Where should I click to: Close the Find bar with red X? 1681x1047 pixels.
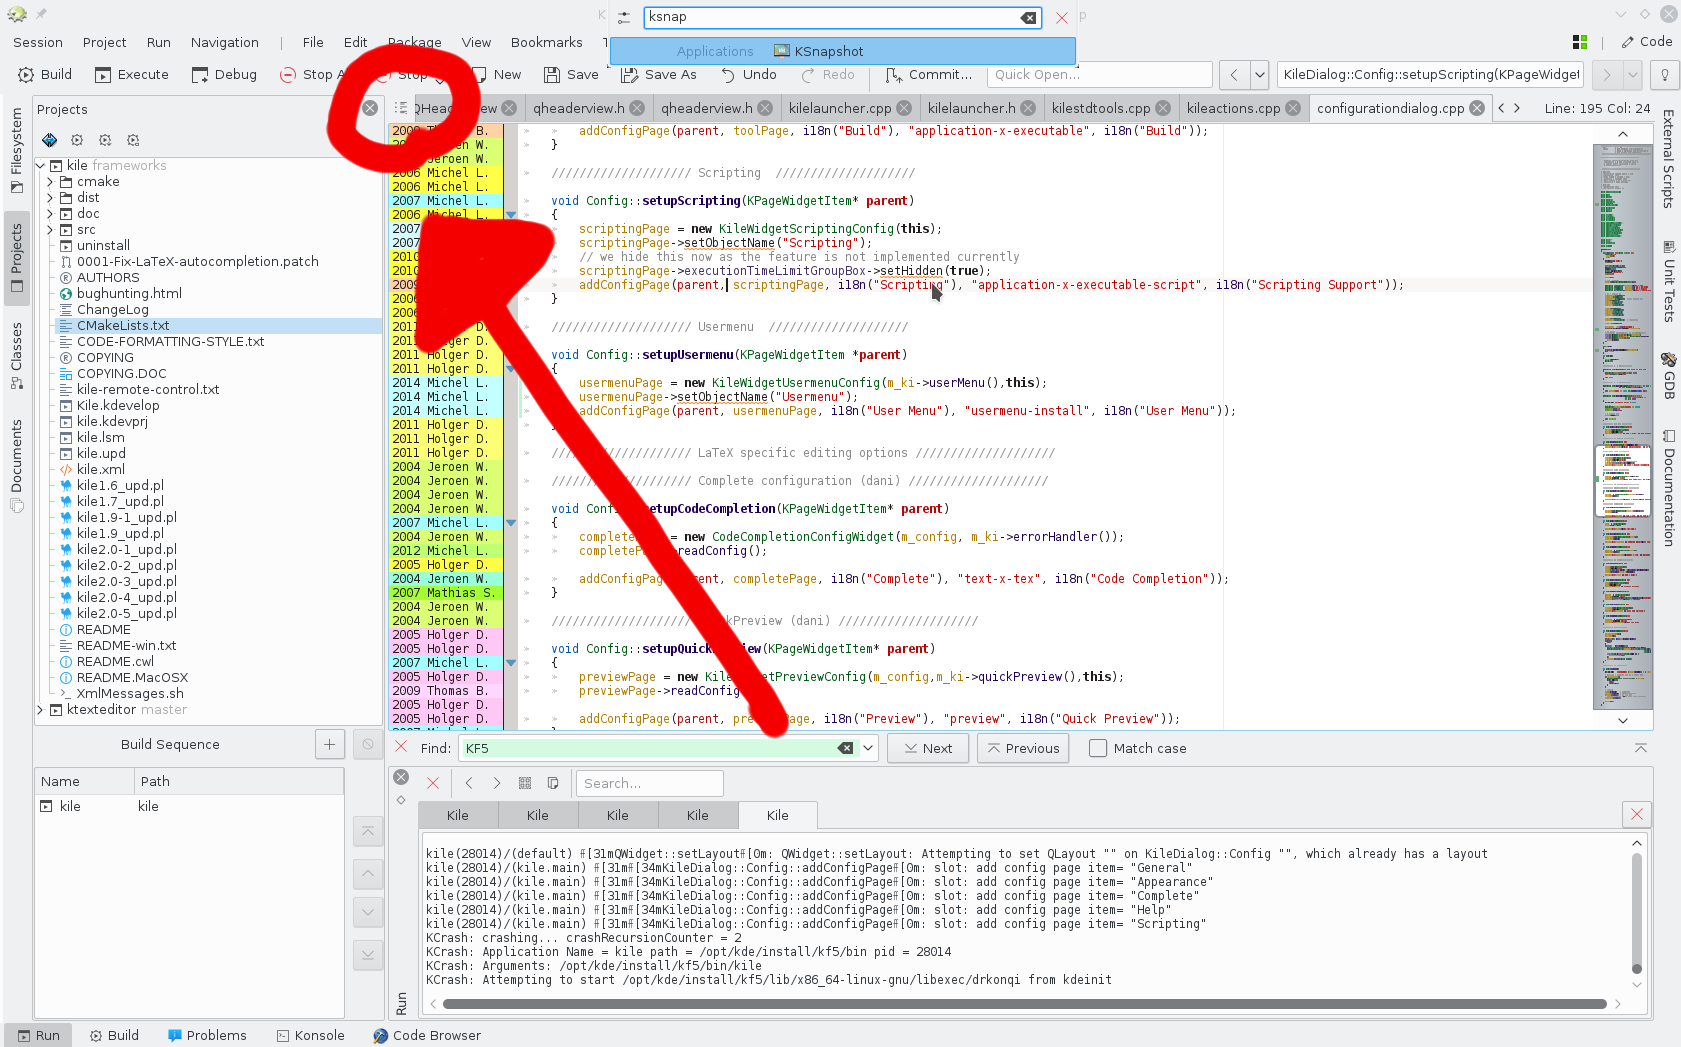pyautogui.click(x=401, y=747)
